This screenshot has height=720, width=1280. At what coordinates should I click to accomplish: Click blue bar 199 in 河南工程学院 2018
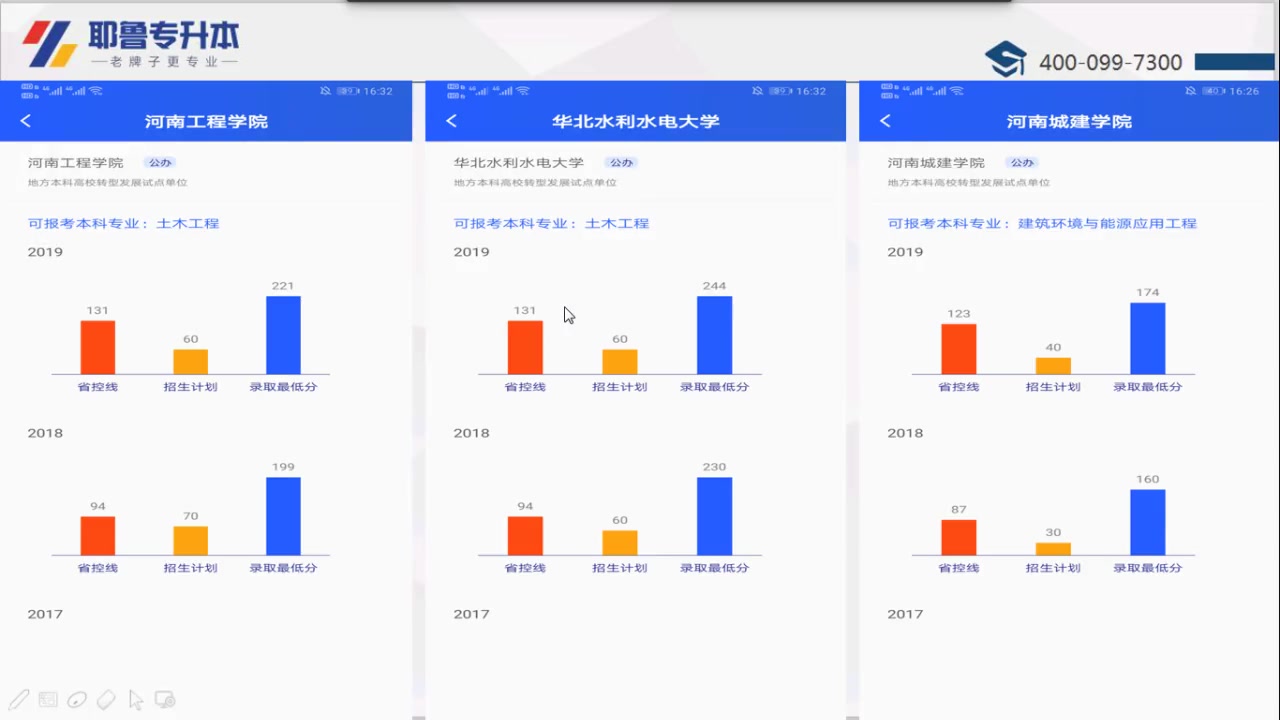click(283, 516)
